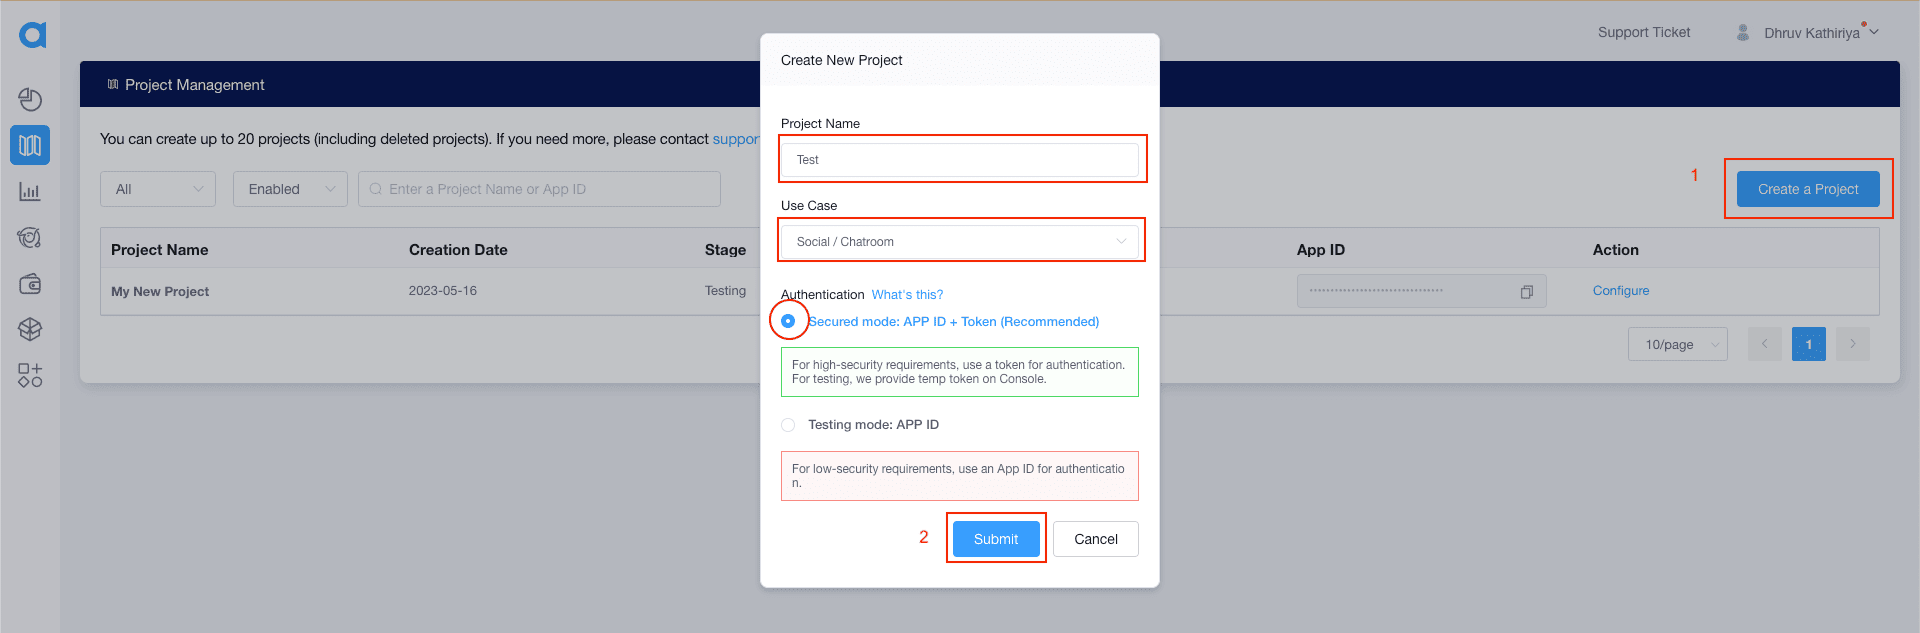Open the All stage filter dropdown

(x=158, y=189)
